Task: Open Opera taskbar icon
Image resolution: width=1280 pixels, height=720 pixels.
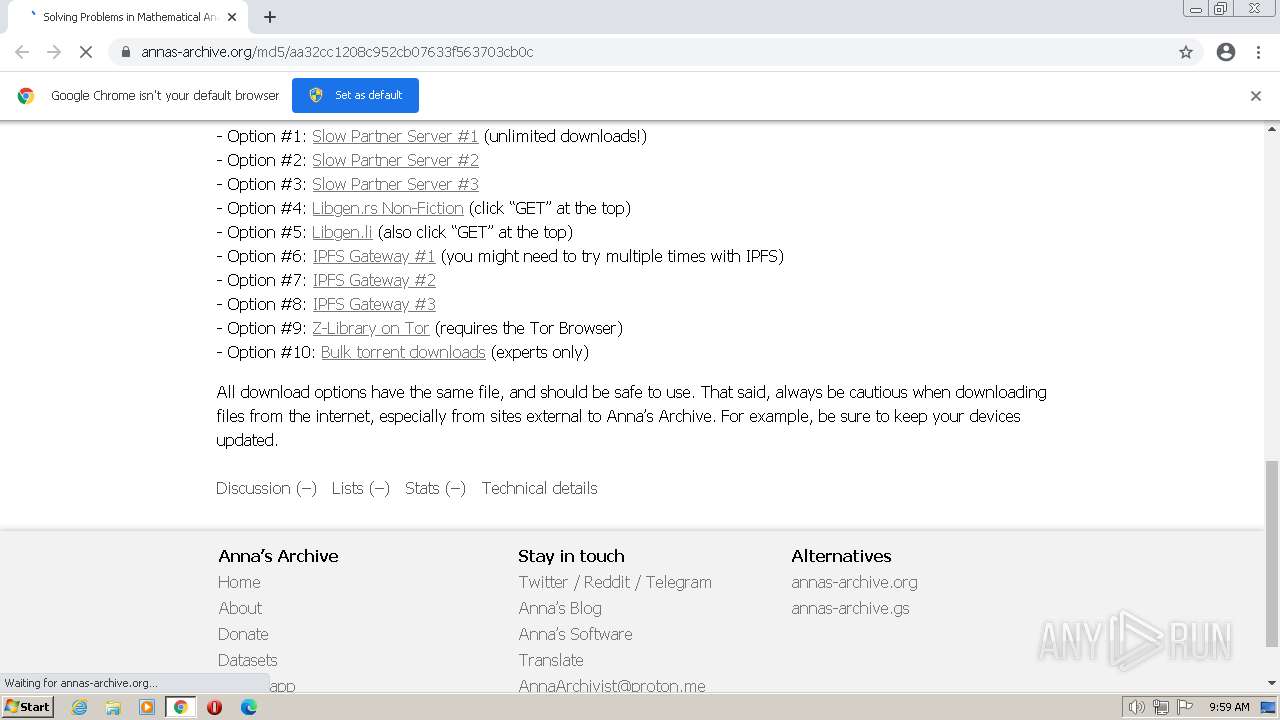Action: click(x=214, y=707)
